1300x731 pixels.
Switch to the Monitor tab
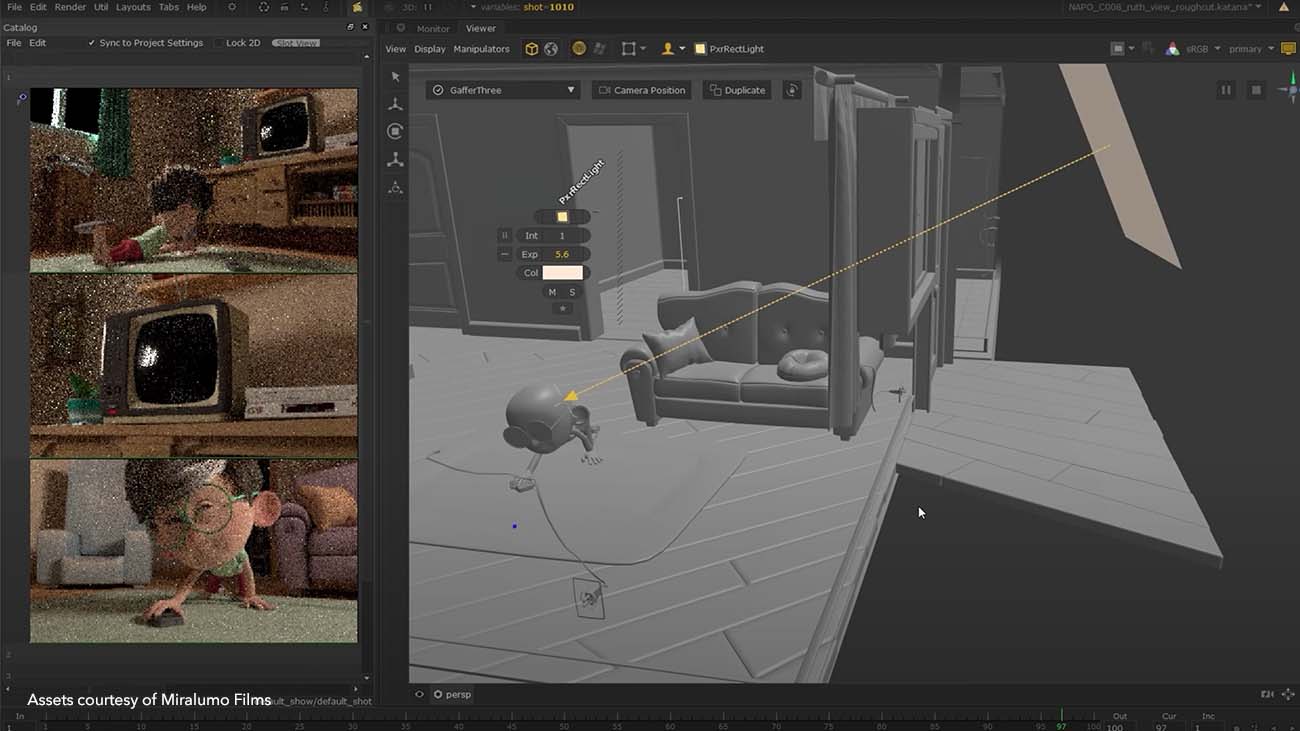pos(433,29)
